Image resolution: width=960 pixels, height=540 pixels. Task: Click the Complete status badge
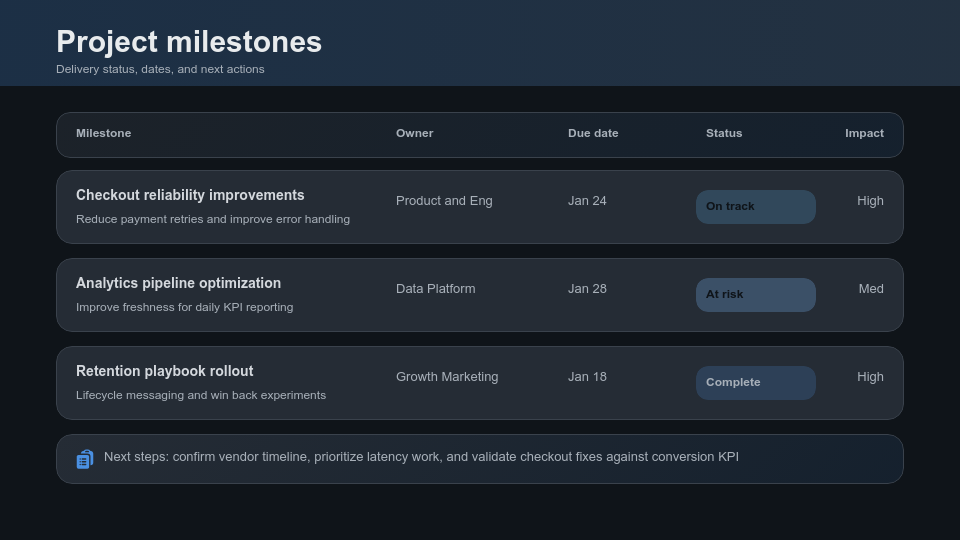(x=755, y=383)
